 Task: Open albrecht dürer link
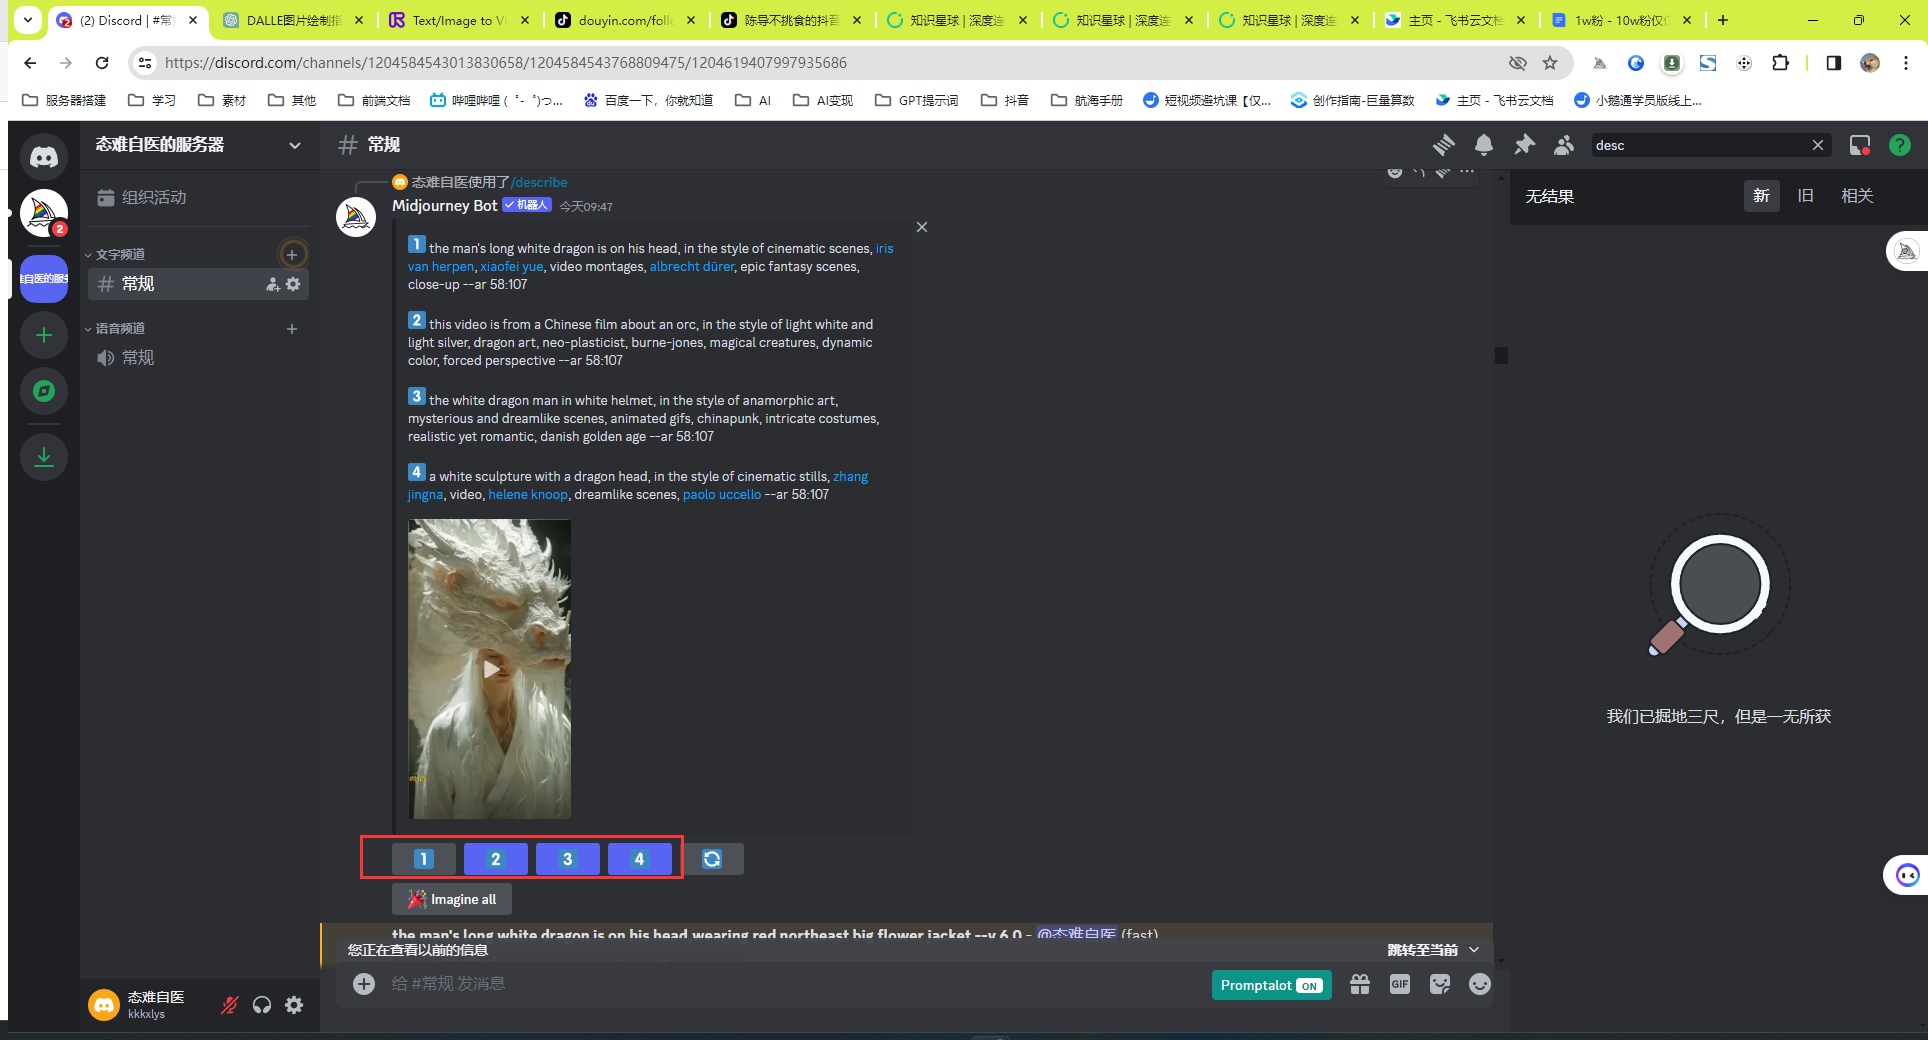click(692, 267)
